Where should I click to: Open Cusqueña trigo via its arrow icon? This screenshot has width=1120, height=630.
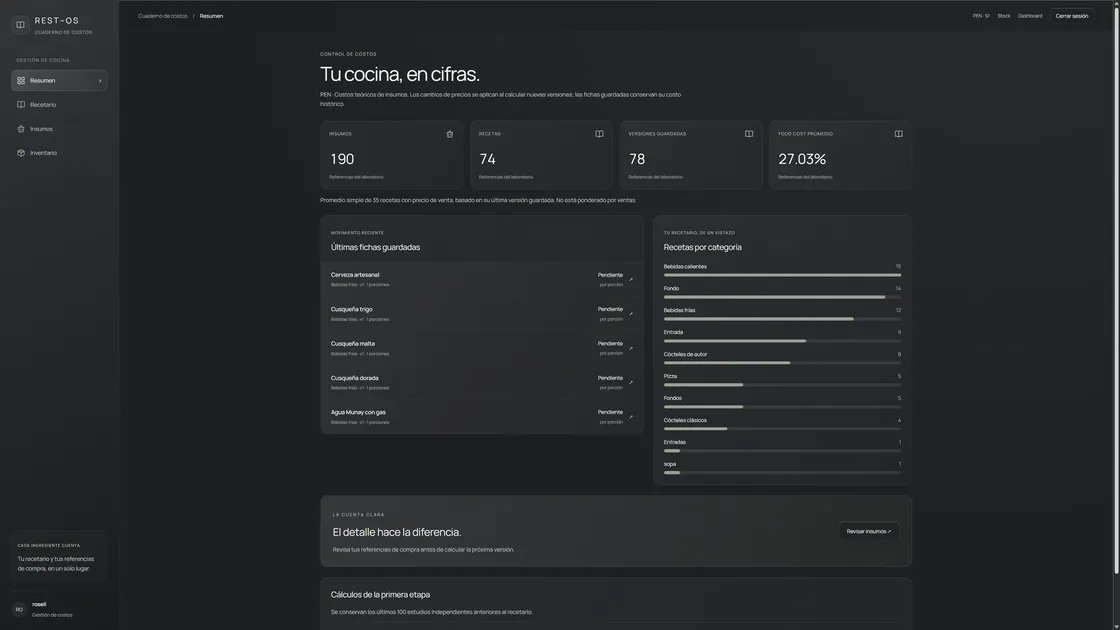coord(631,314)
